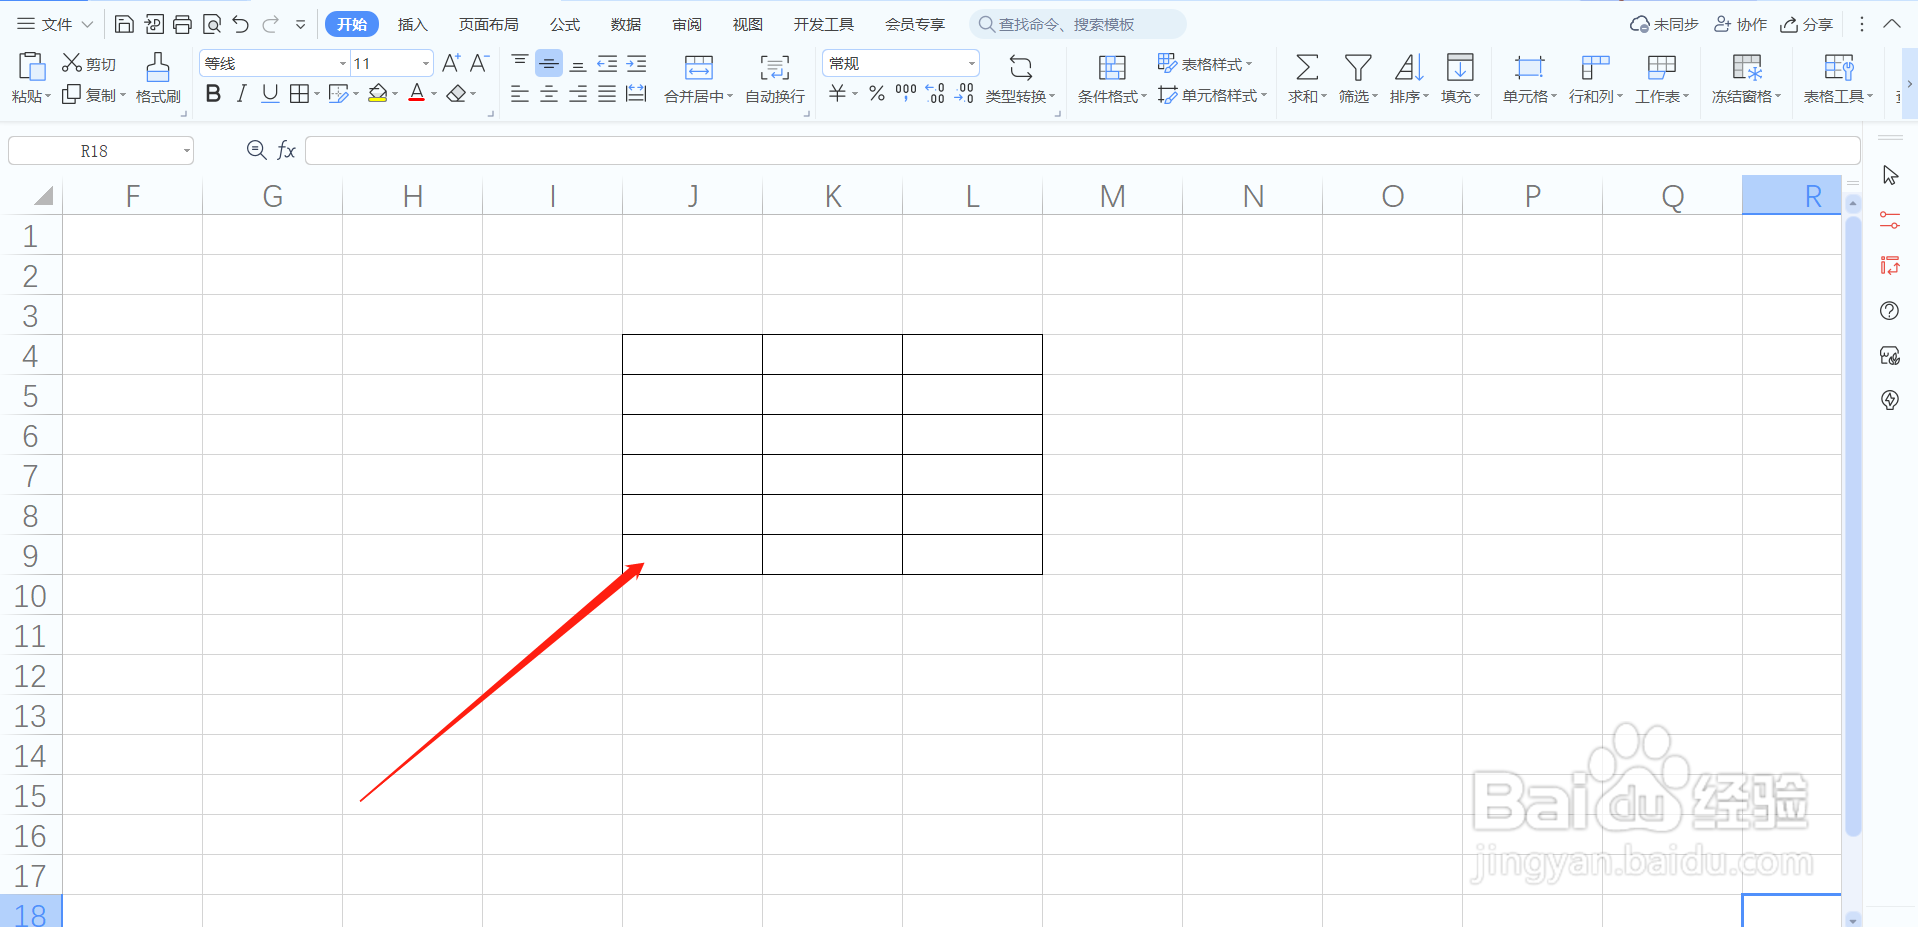Click the eraser clear format icon
The image size is (1918, 927).
point(457,94)
